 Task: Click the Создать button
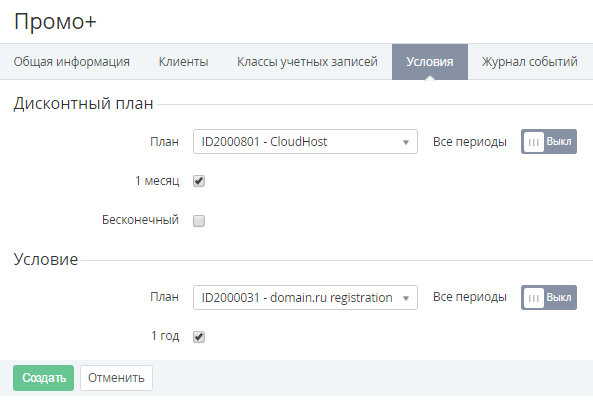[x=43, y=378]
